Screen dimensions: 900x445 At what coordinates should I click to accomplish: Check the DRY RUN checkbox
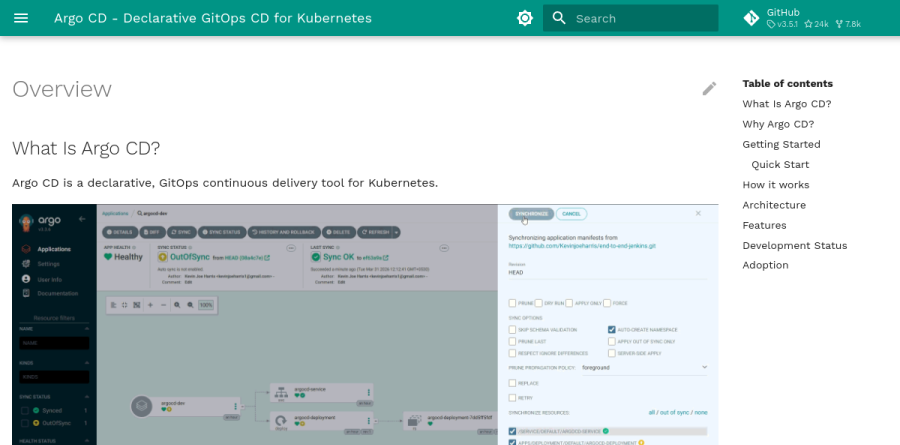pos(538,303)
